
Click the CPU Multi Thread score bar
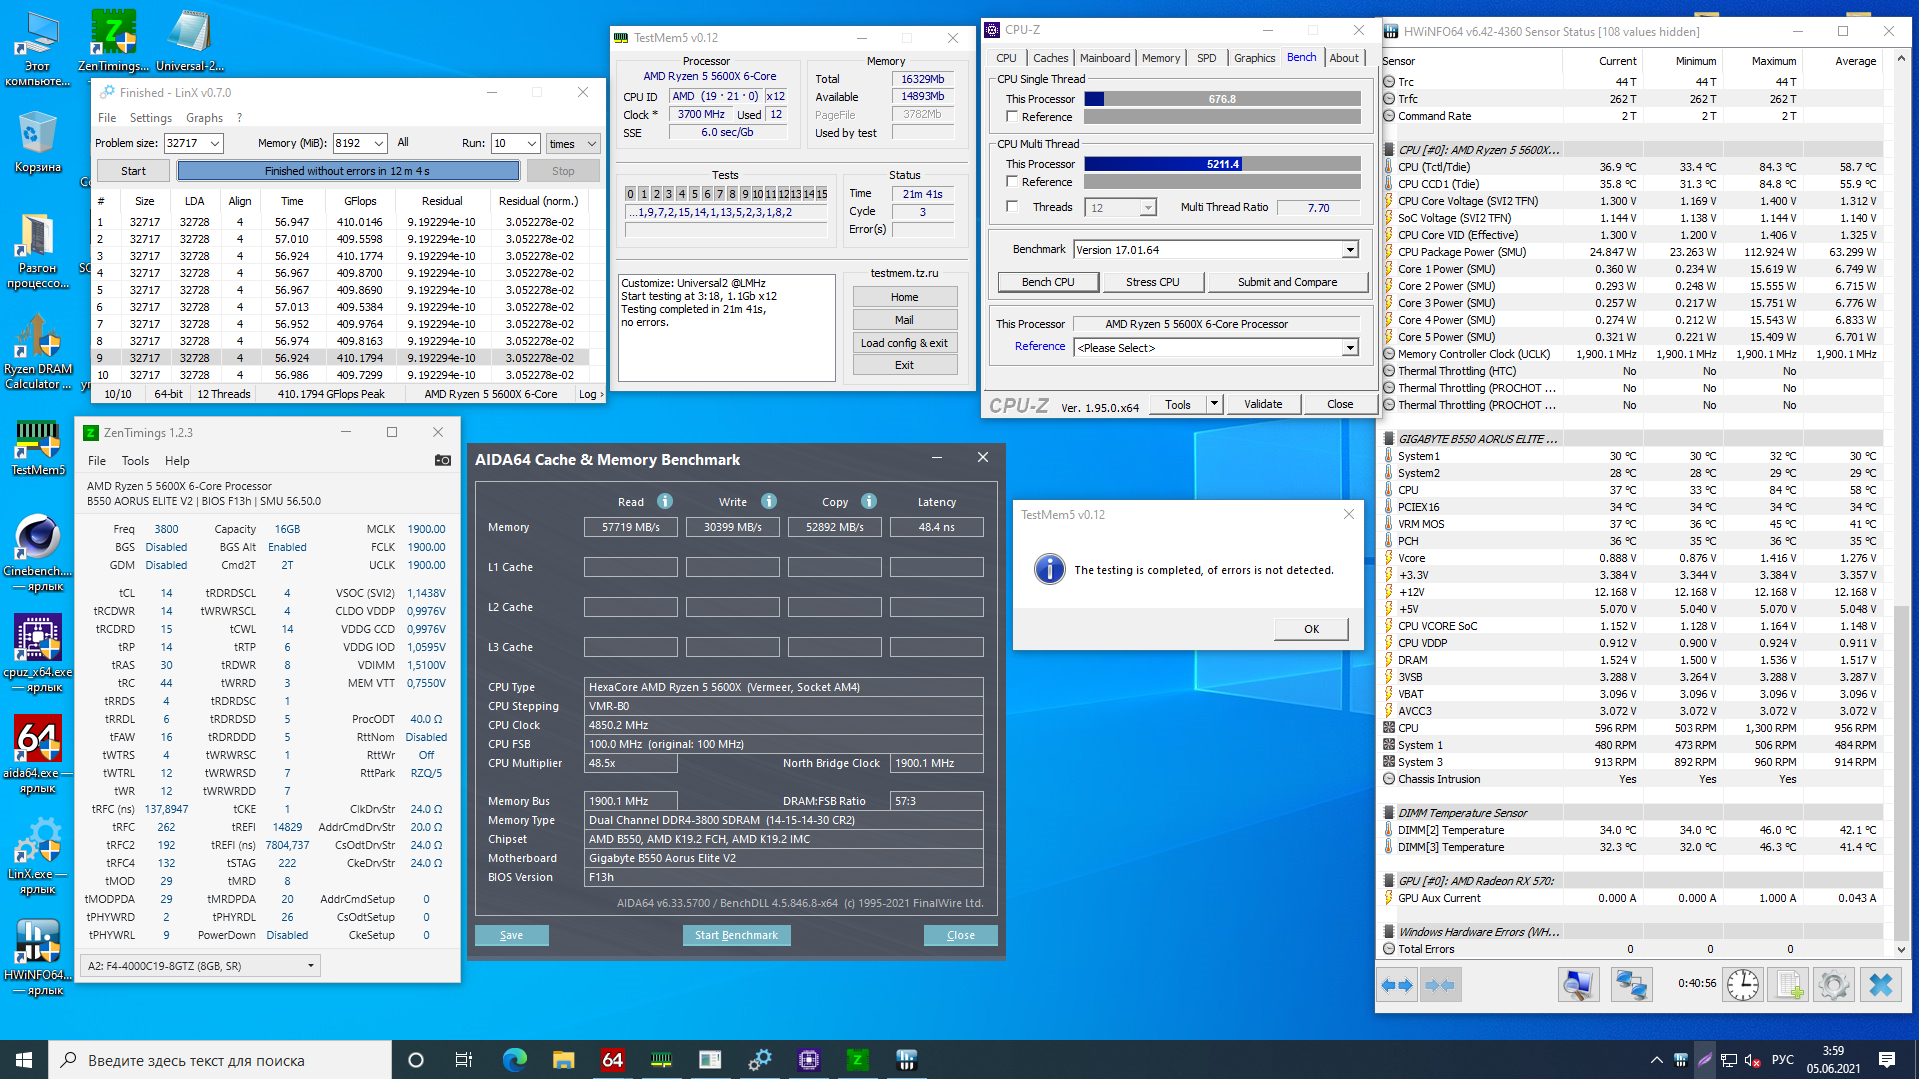coord(1222,164)
